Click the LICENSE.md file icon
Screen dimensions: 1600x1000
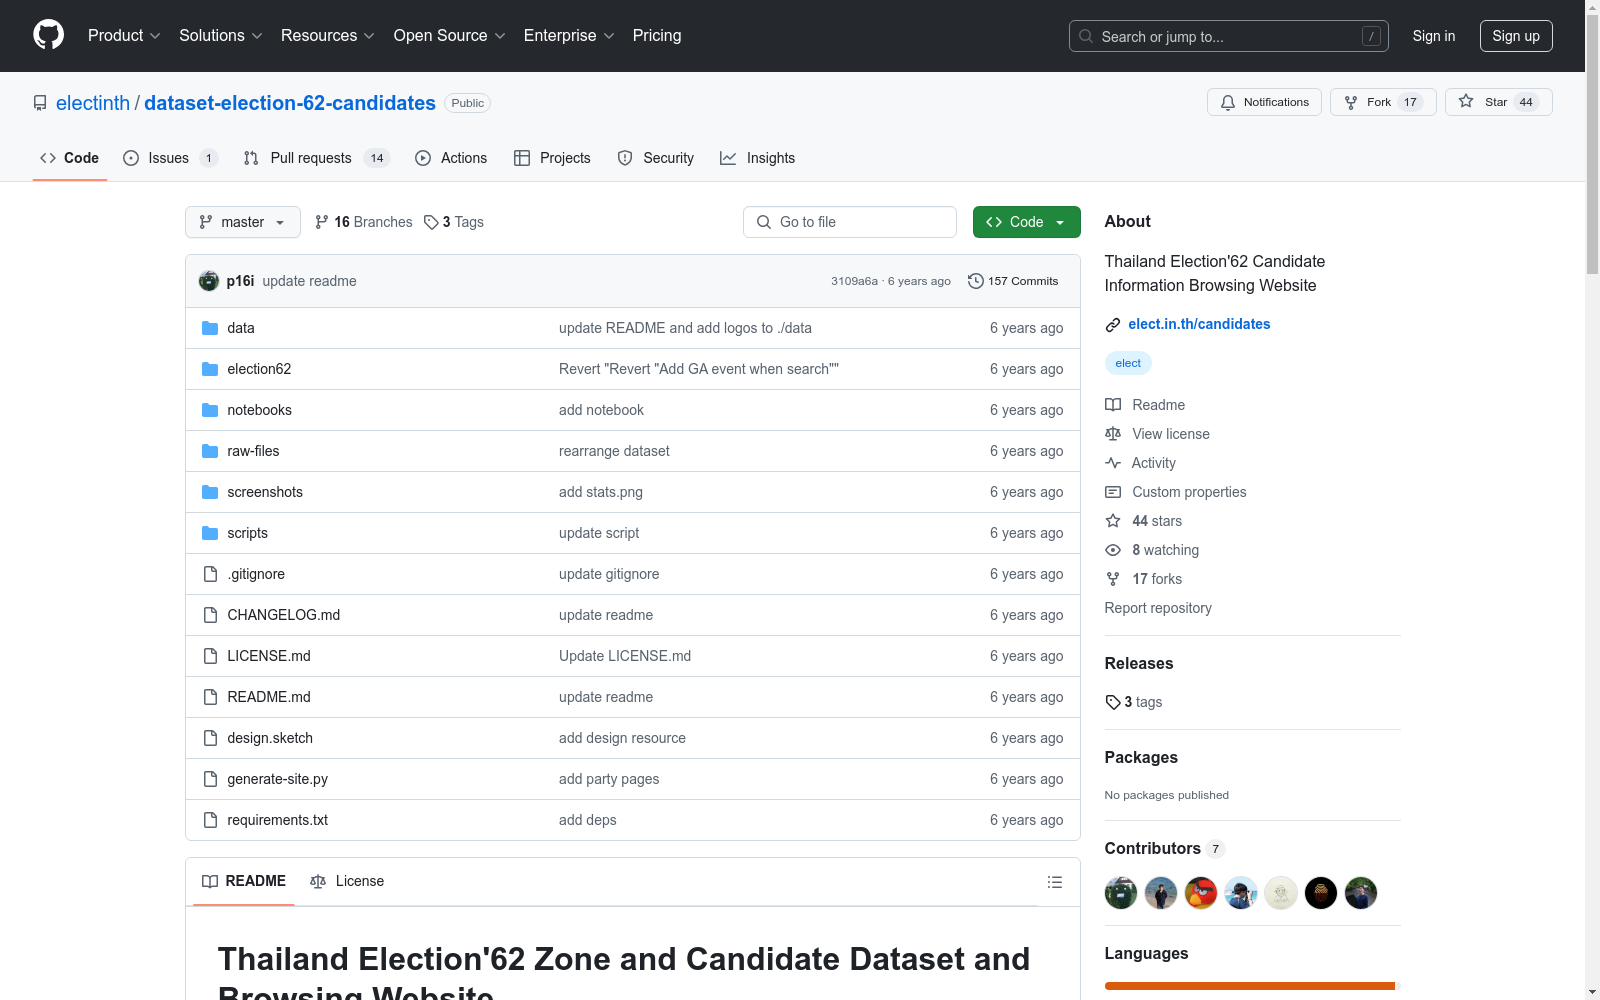[210, 656]
